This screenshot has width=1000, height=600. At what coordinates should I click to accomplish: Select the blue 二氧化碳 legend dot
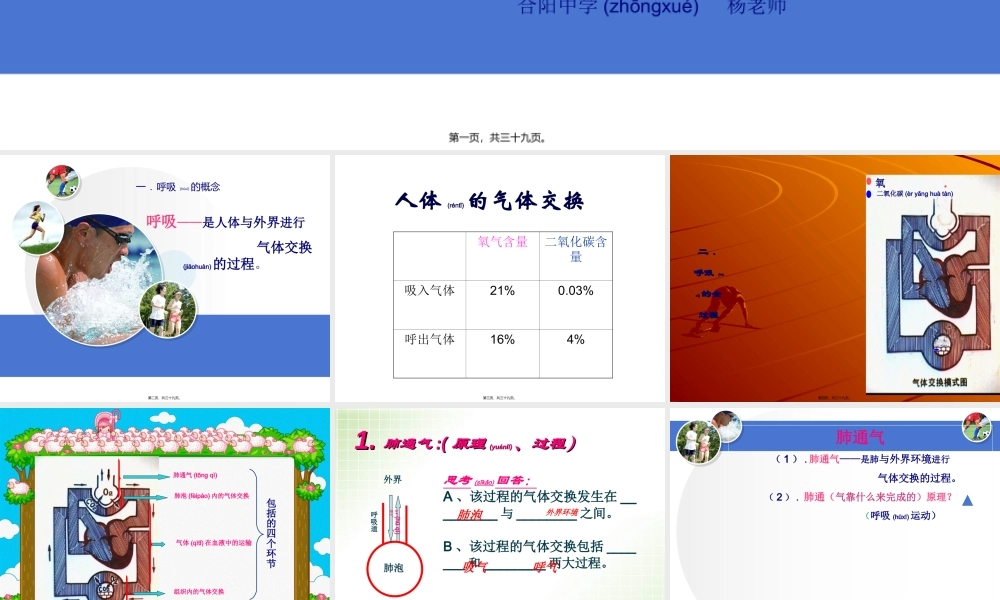click(x=867, y=193)
